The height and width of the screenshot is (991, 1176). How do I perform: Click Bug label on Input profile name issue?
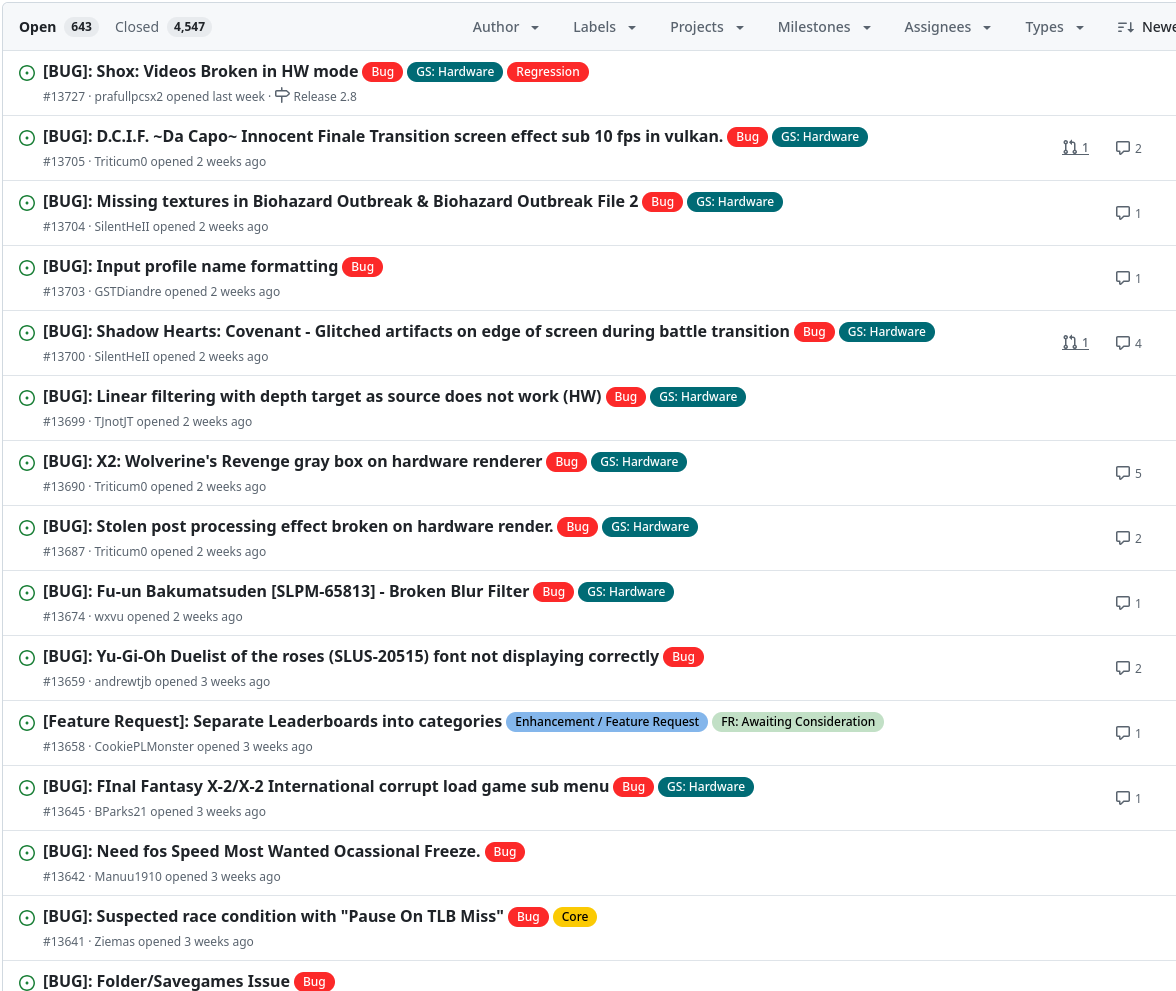[x=362, y=267]
